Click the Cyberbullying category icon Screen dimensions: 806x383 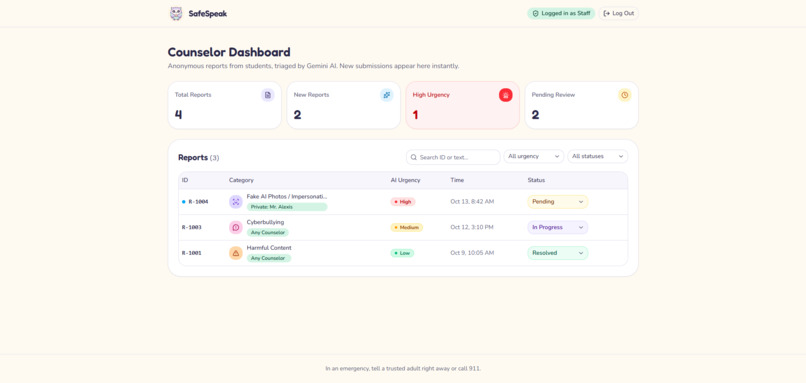(235, 227)
